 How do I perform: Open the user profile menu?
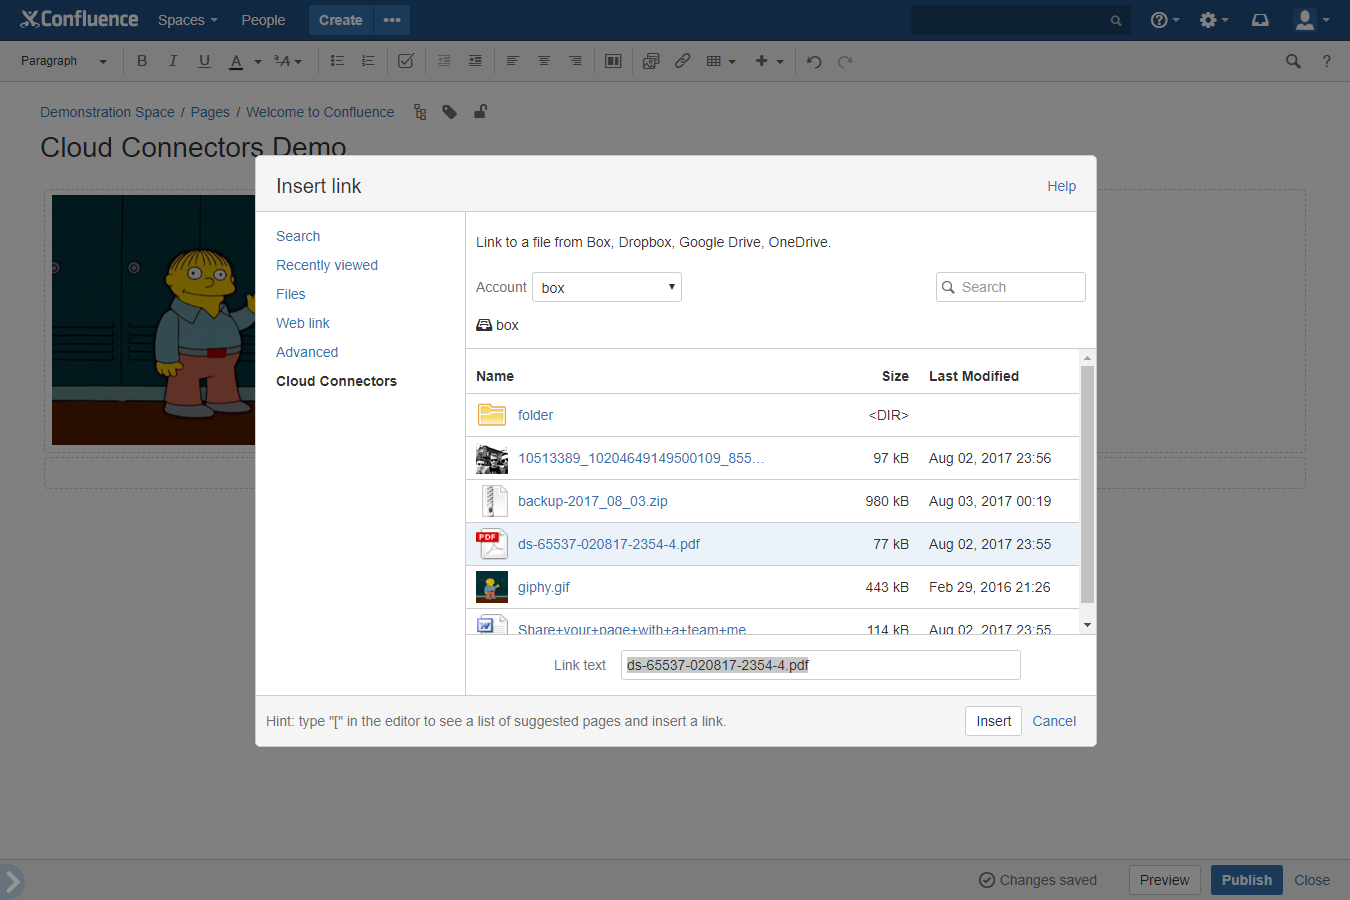click(x=1312, y=20)
